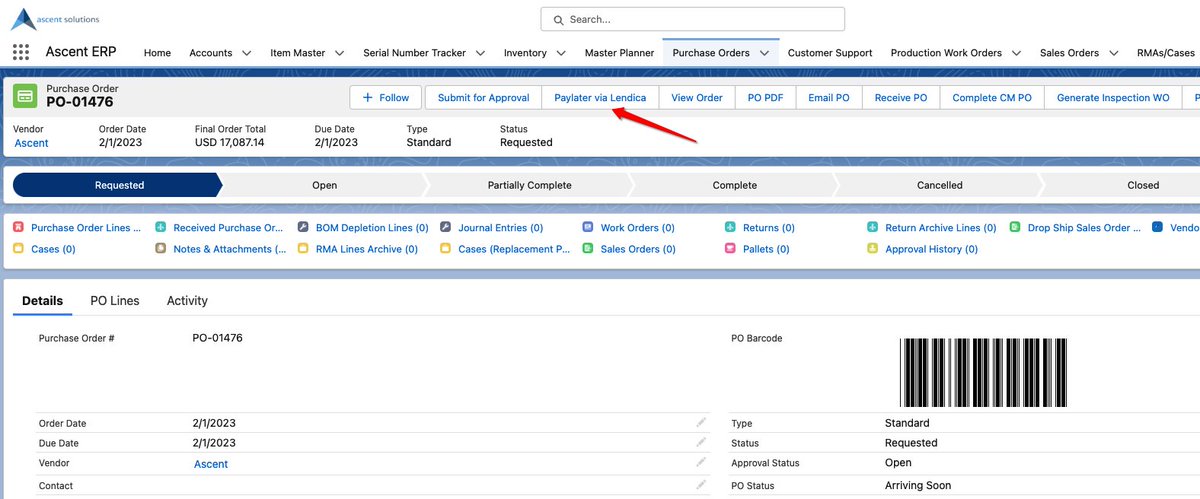Viewport: 1200px width, 499px height.
Task: Click the Return Archive Lines icon
Action: point(873,228)
